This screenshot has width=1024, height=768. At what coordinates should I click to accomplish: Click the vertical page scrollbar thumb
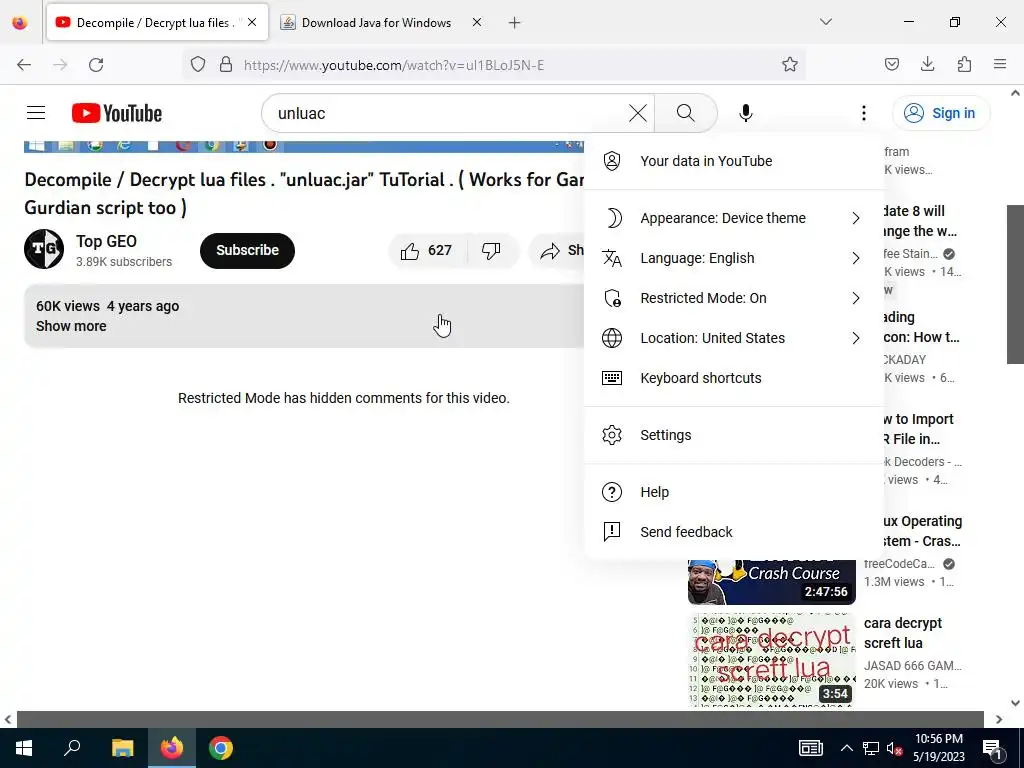pos(1015,284)
